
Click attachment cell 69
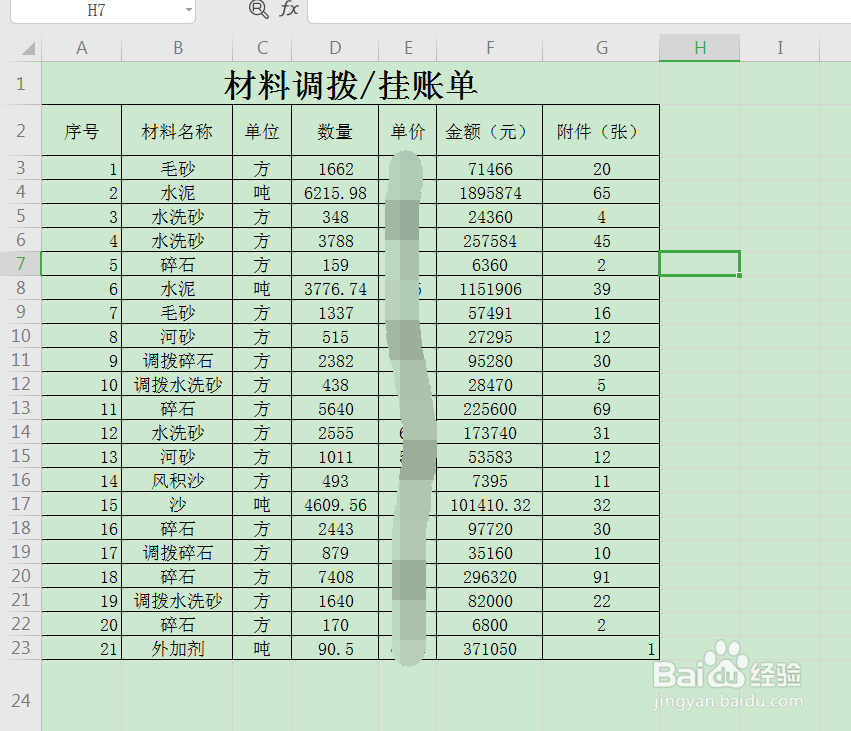coord(601,409)
